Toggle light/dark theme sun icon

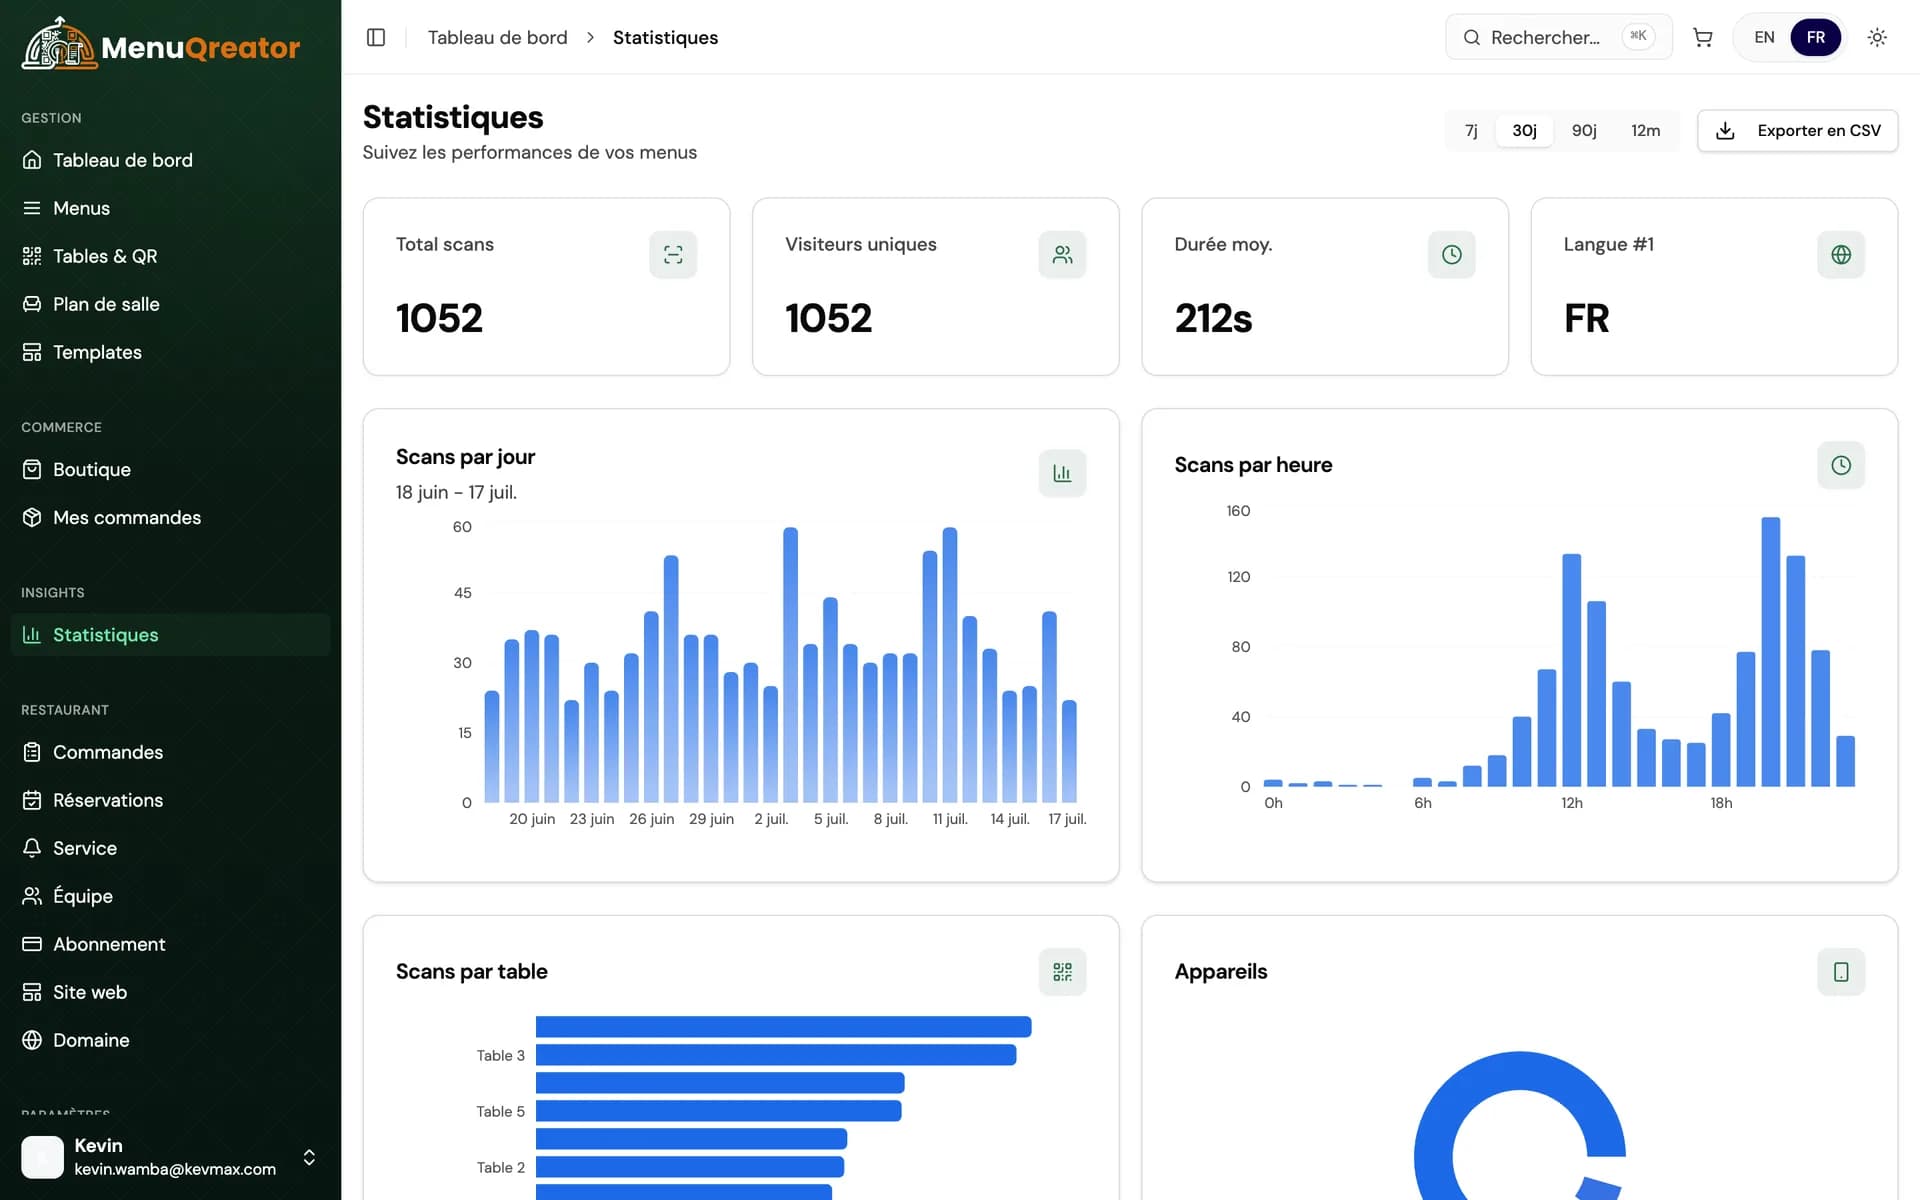click(1877, 37)
